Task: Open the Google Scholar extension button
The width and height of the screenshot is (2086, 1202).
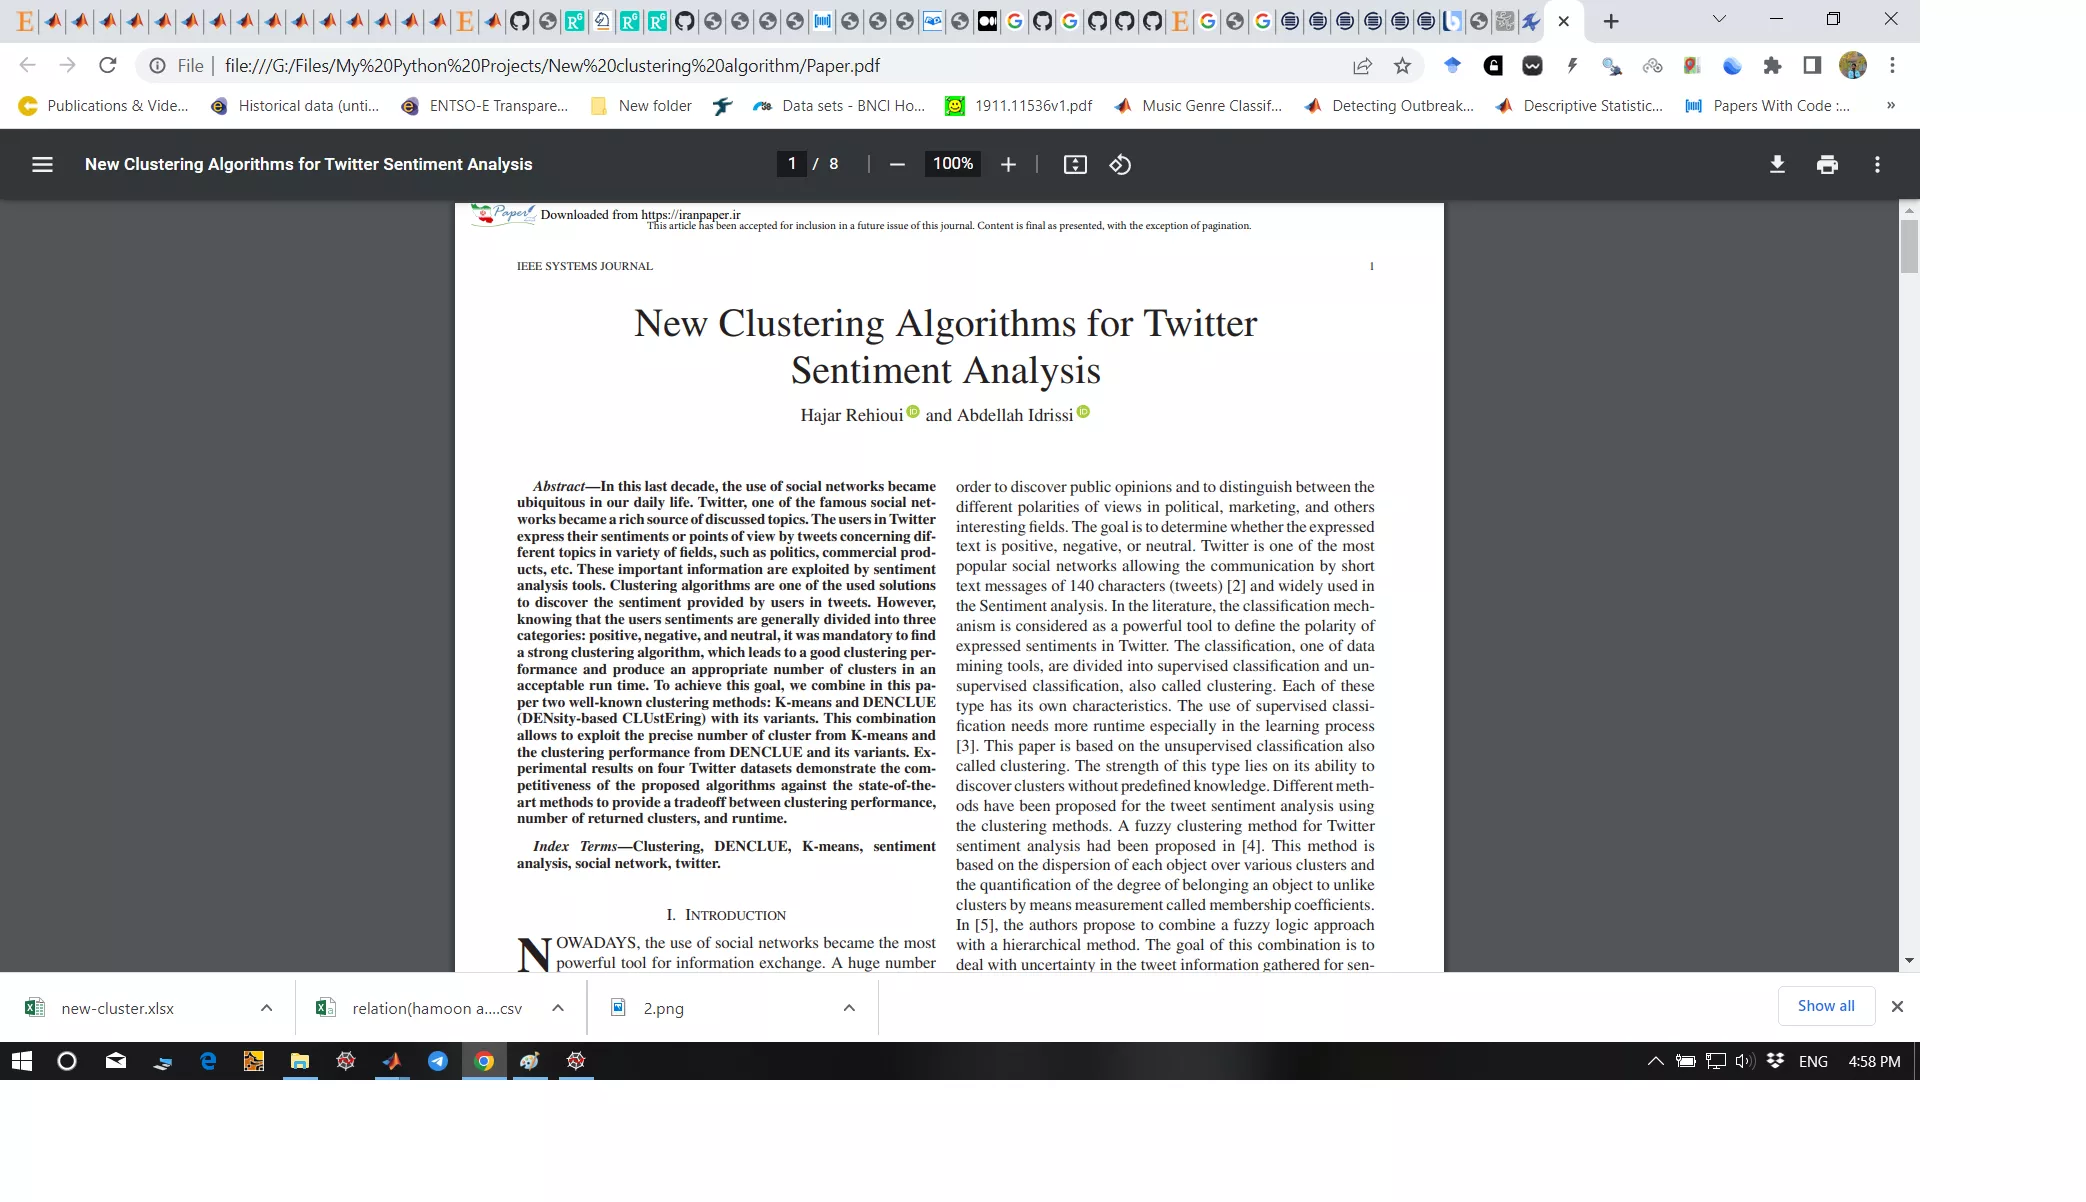Action: (x=1452, y=65)
